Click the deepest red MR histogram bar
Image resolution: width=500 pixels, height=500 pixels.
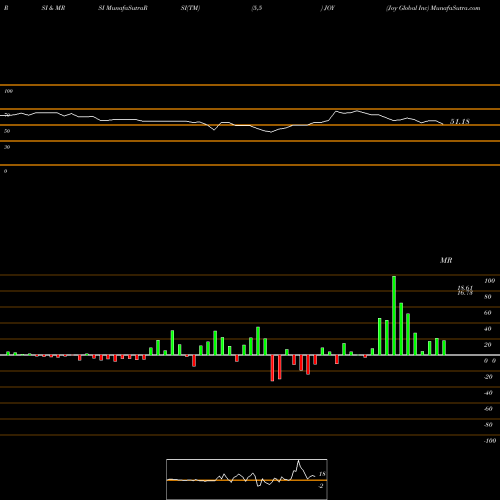[x=272, y=368]
